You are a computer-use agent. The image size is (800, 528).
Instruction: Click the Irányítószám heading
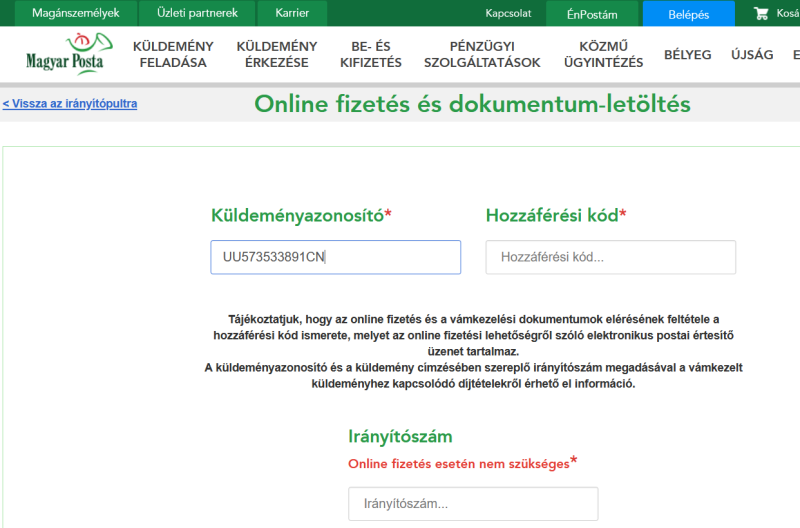point(401,437)
